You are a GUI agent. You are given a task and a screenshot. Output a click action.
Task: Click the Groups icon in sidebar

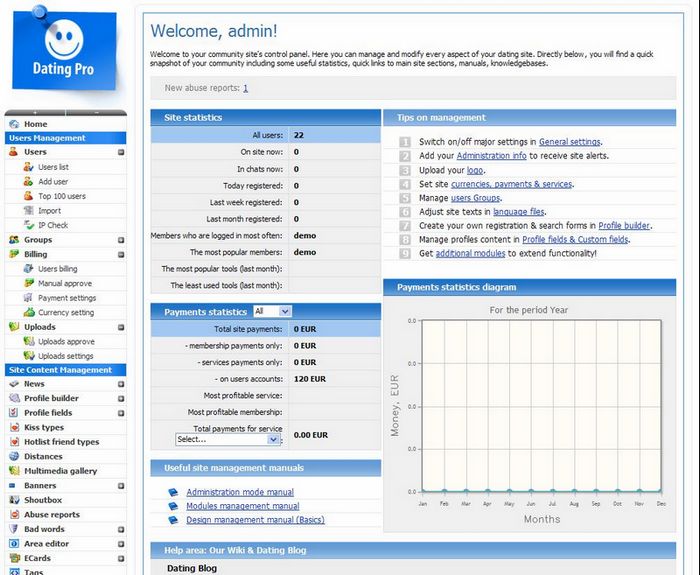(x=14, y=240)
